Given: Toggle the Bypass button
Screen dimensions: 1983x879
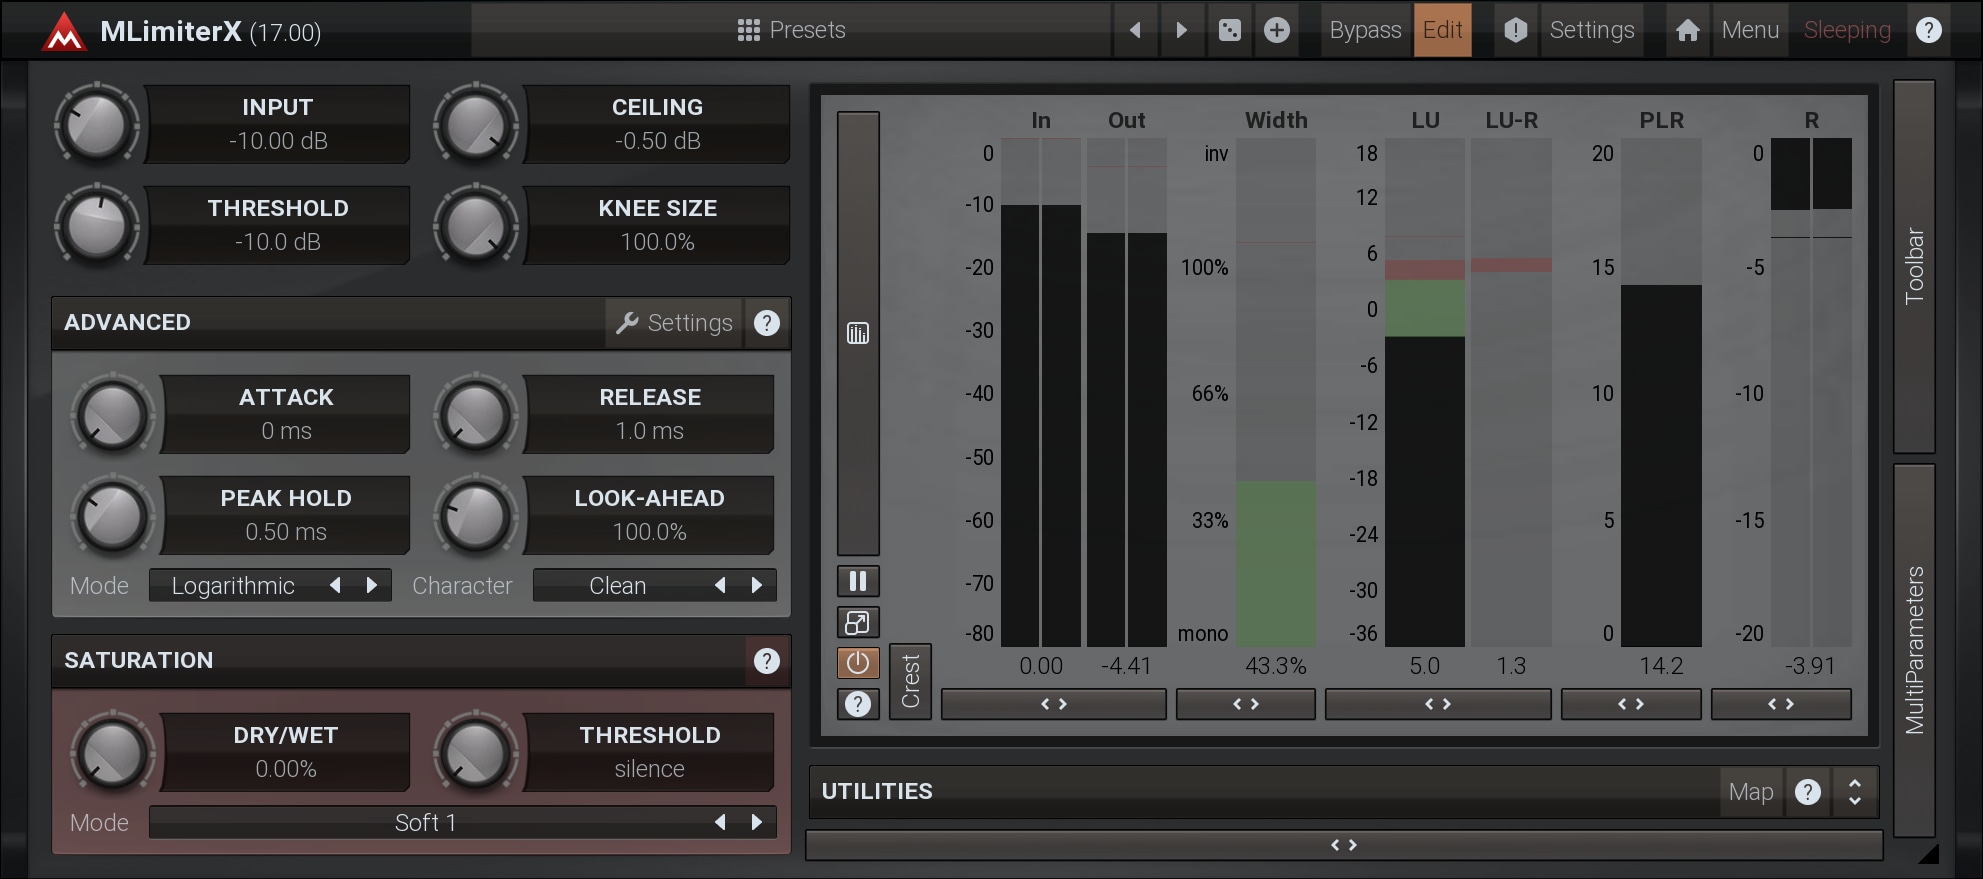Looking at the screenshot, I should 1365,30.
